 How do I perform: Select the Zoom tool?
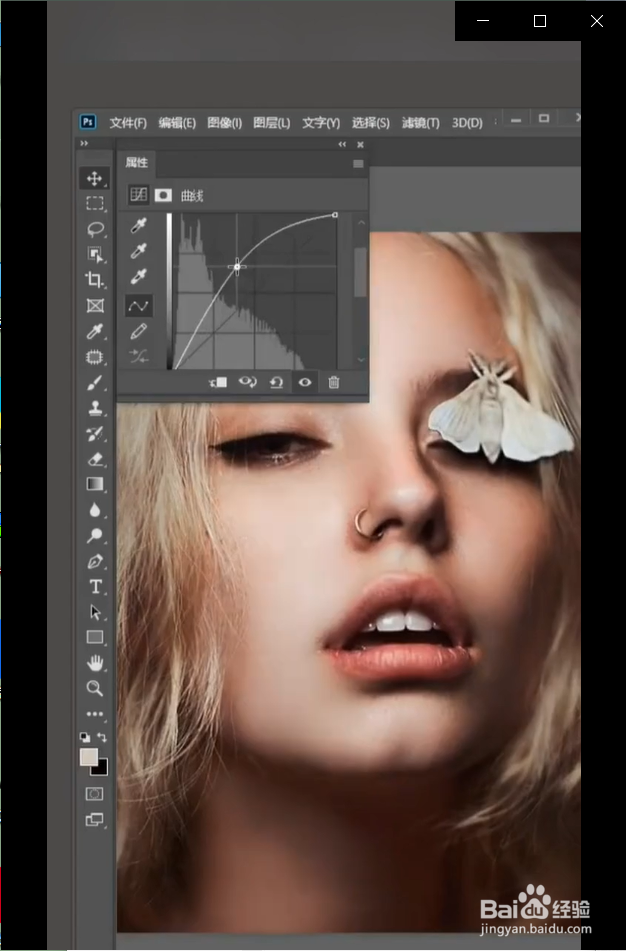pos(95,688)
